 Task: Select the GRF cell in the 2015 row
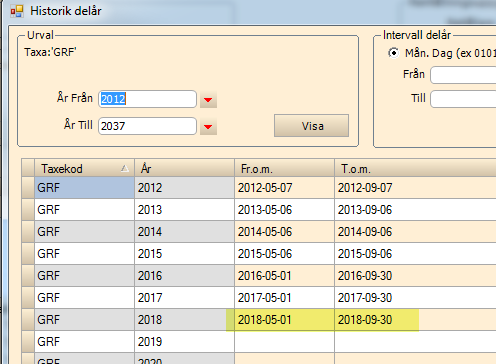(84, 254)
